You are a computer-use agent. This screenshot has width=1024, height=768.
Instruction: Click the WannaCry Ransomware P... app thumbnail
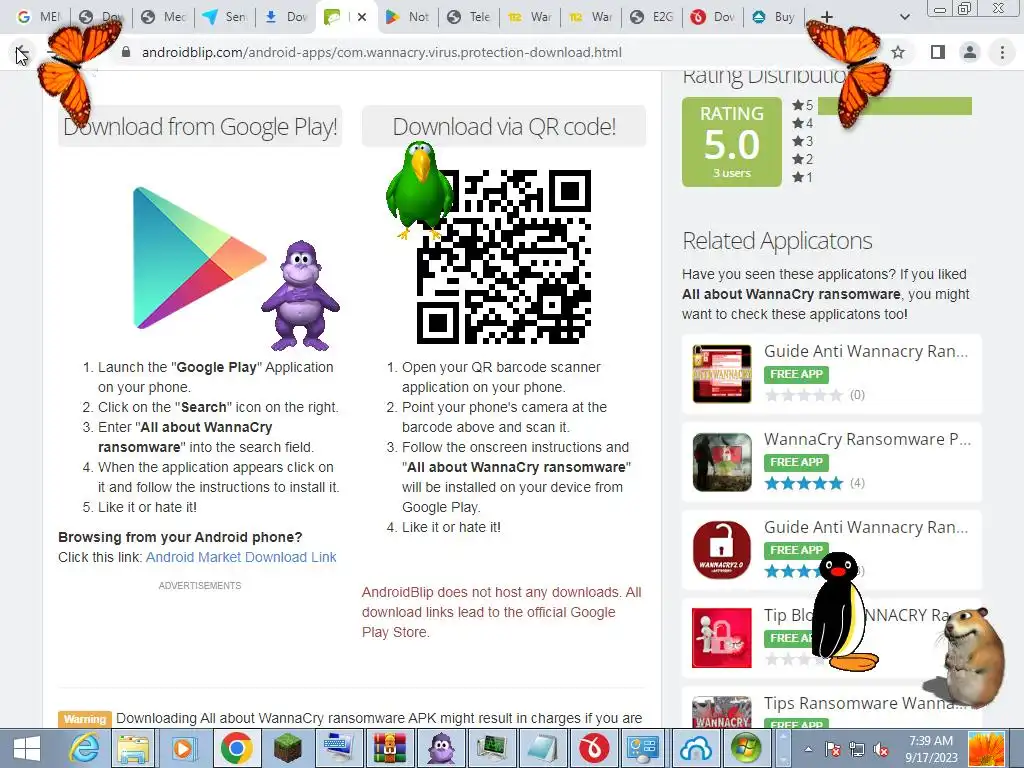722,462
